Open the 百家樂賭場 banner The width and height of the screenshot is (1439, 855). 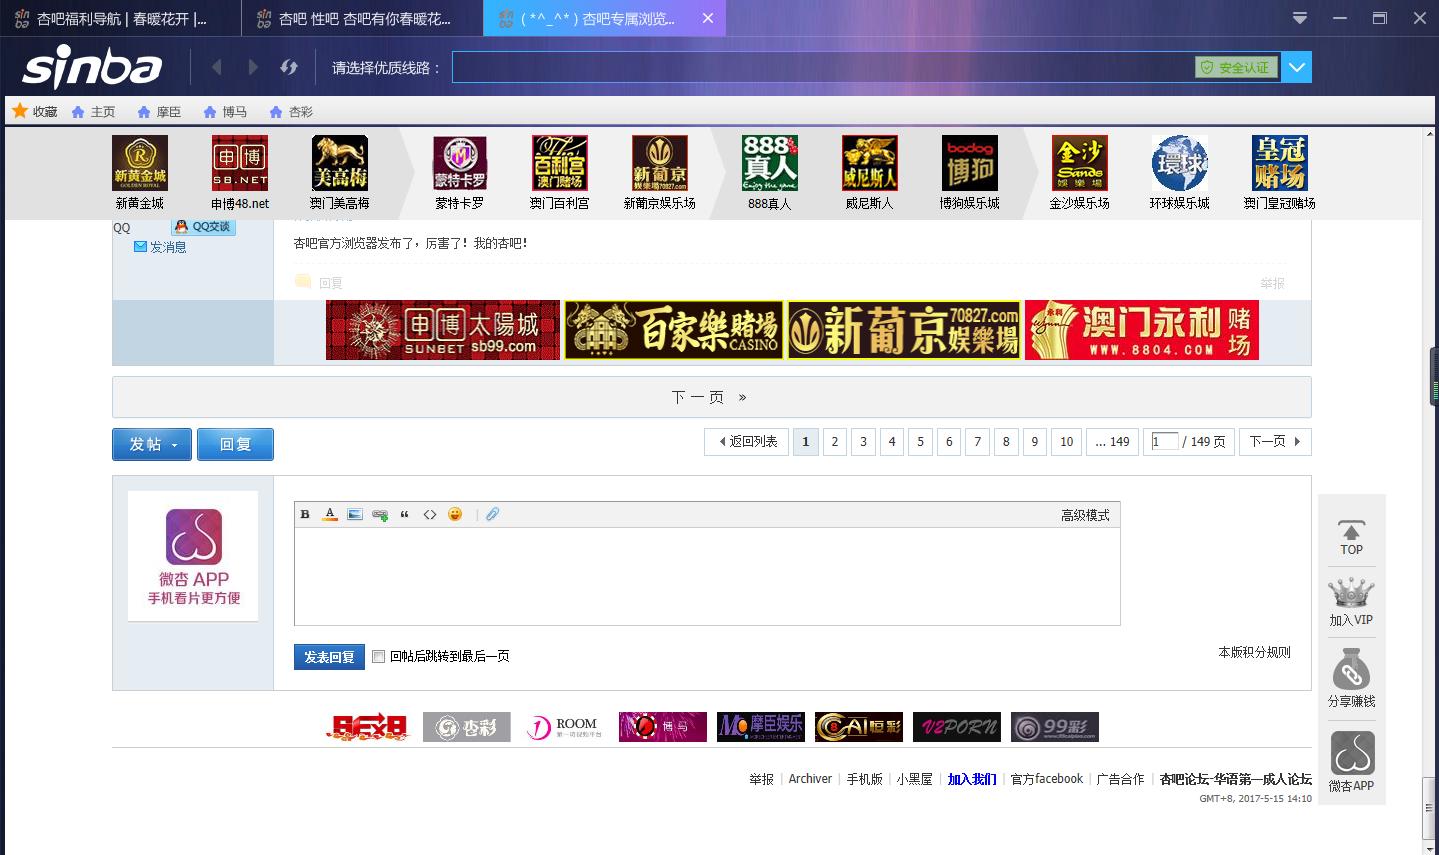675,330
